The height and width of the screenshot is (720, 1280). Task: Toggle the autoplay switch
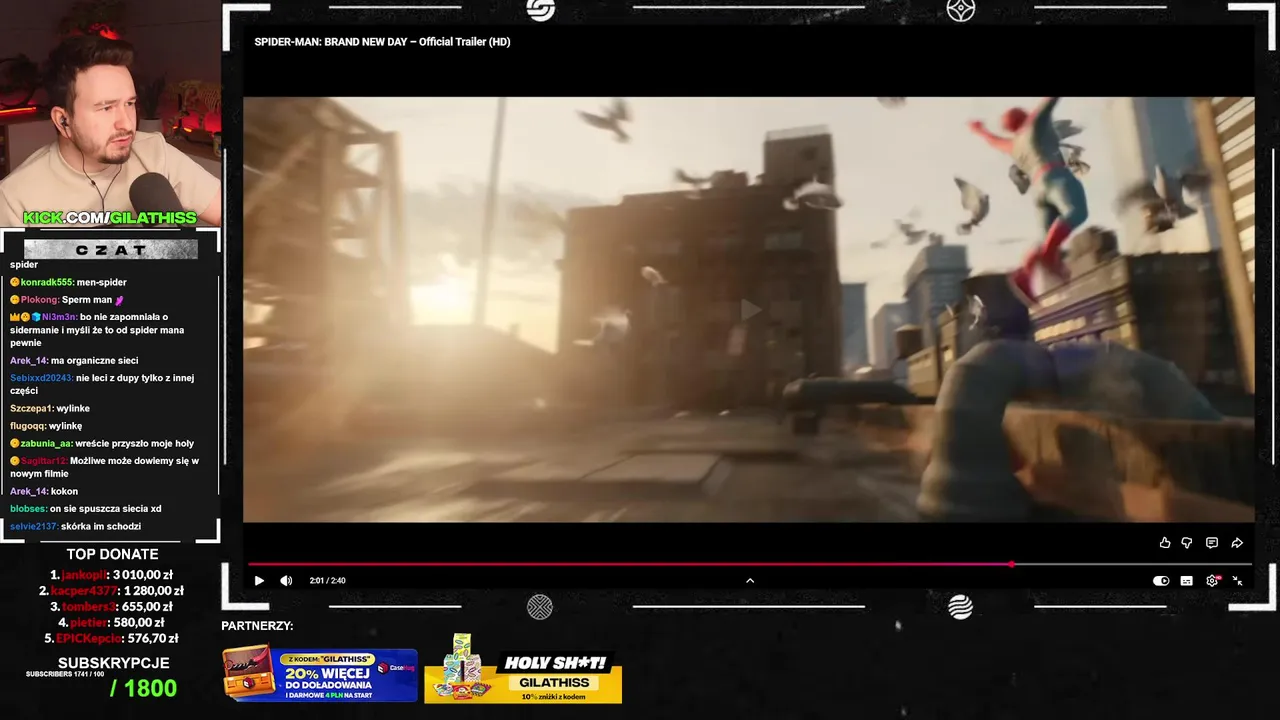pyautogui.click(x=1161, y=581)
